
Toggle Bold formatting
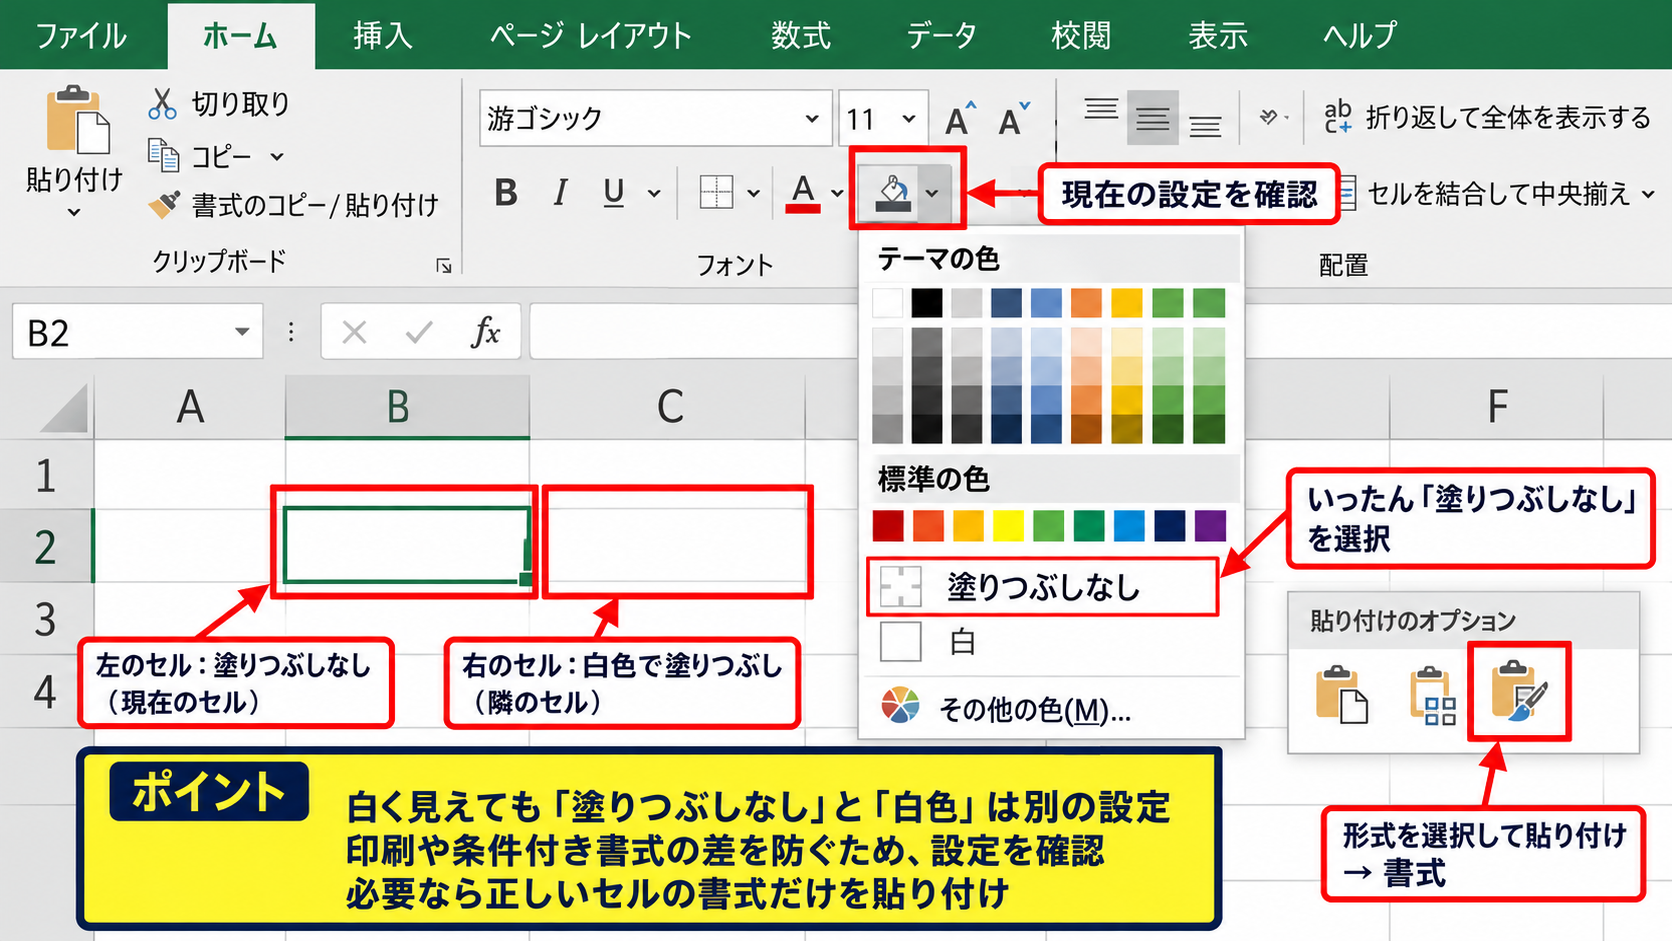[506, 192]
